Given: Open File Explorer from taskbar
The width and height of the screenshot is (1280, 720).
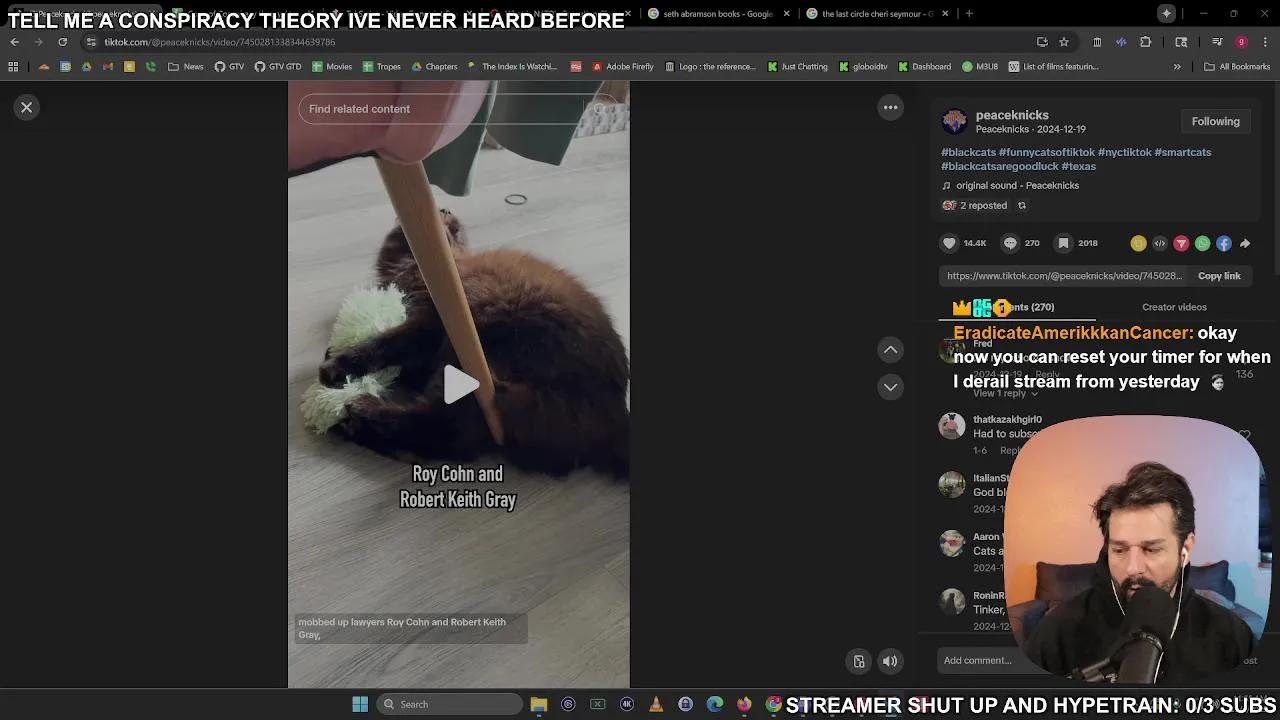Looking at the screenshot, I should (x=539, y=704).
